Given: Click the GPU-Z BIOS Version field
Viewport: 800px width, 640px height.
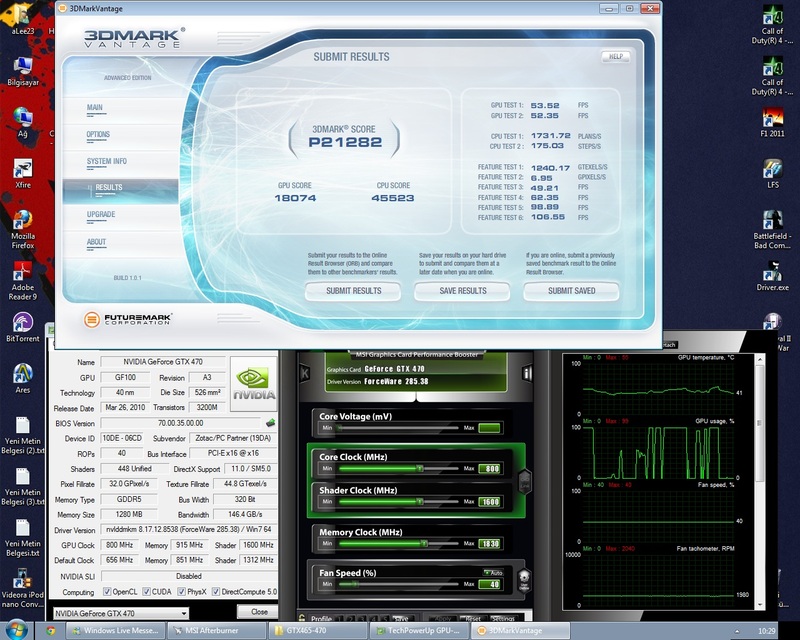Looking at the screenshot, I should click(181, 423).
